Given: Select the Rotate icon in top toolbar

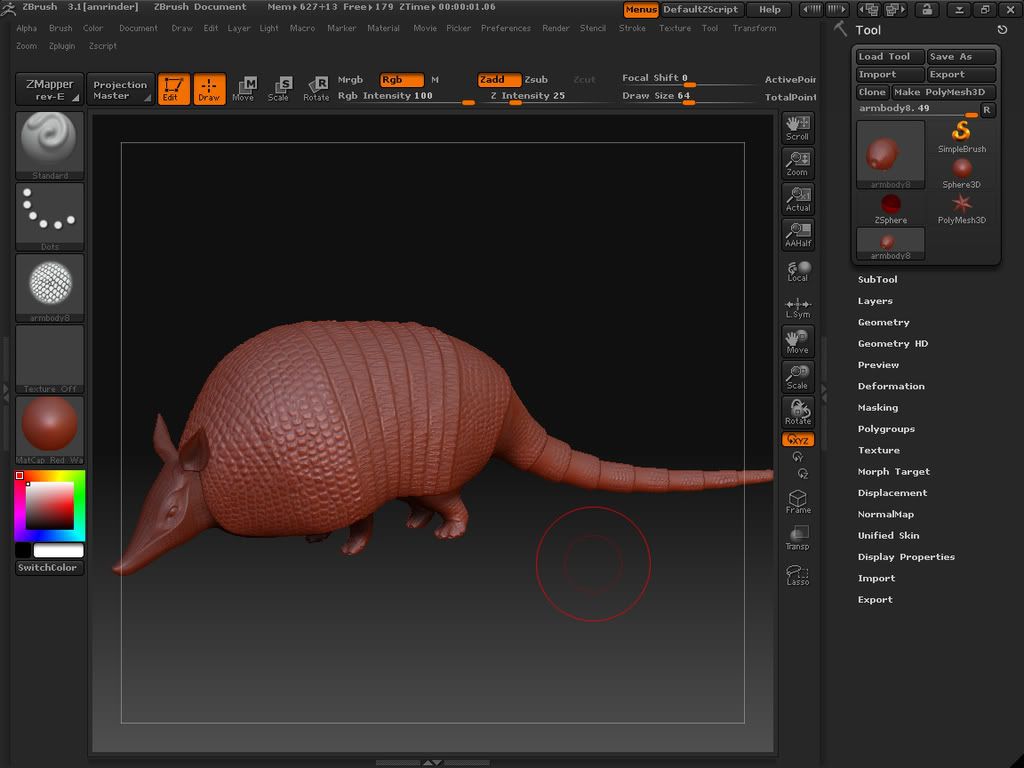Looking at the screenshot, I should coord(316,88).
